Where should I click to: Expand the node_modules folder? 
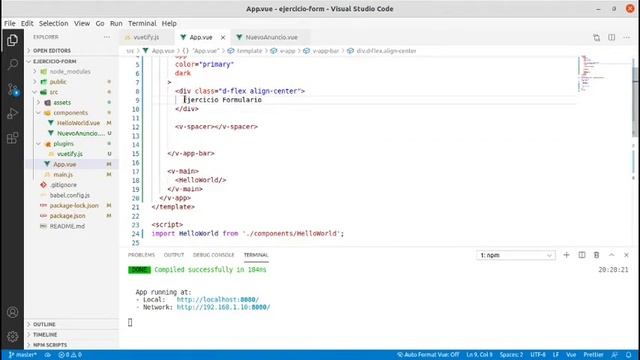tap(70, 71)
